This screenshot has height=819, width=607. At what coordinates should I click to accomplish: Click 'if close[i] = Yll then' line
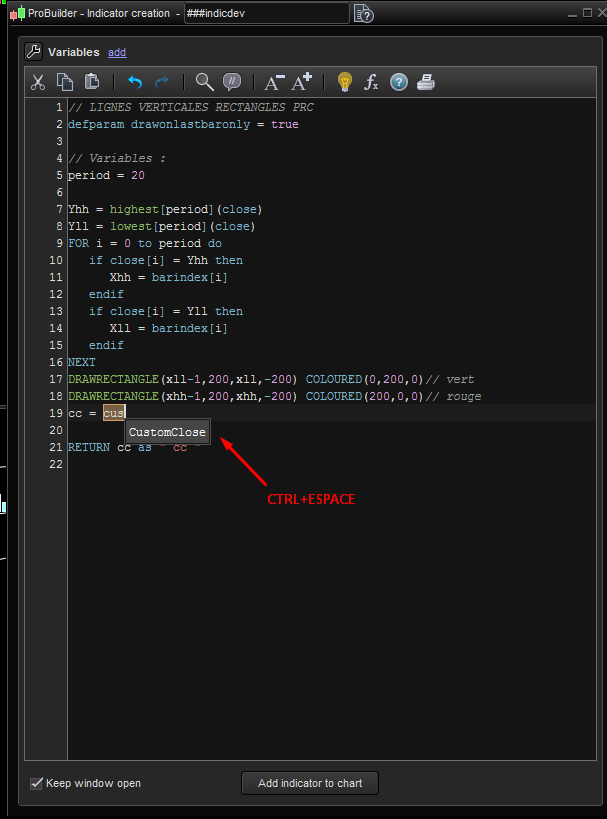[166, 311]
